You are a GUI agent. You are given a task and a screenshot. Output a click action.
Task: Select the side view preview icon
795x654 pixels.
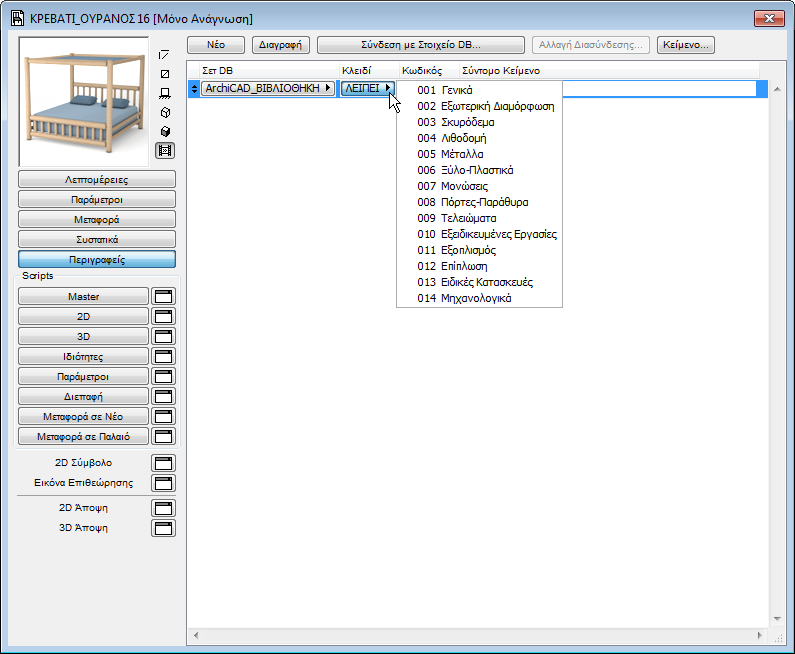coord(164,93)
